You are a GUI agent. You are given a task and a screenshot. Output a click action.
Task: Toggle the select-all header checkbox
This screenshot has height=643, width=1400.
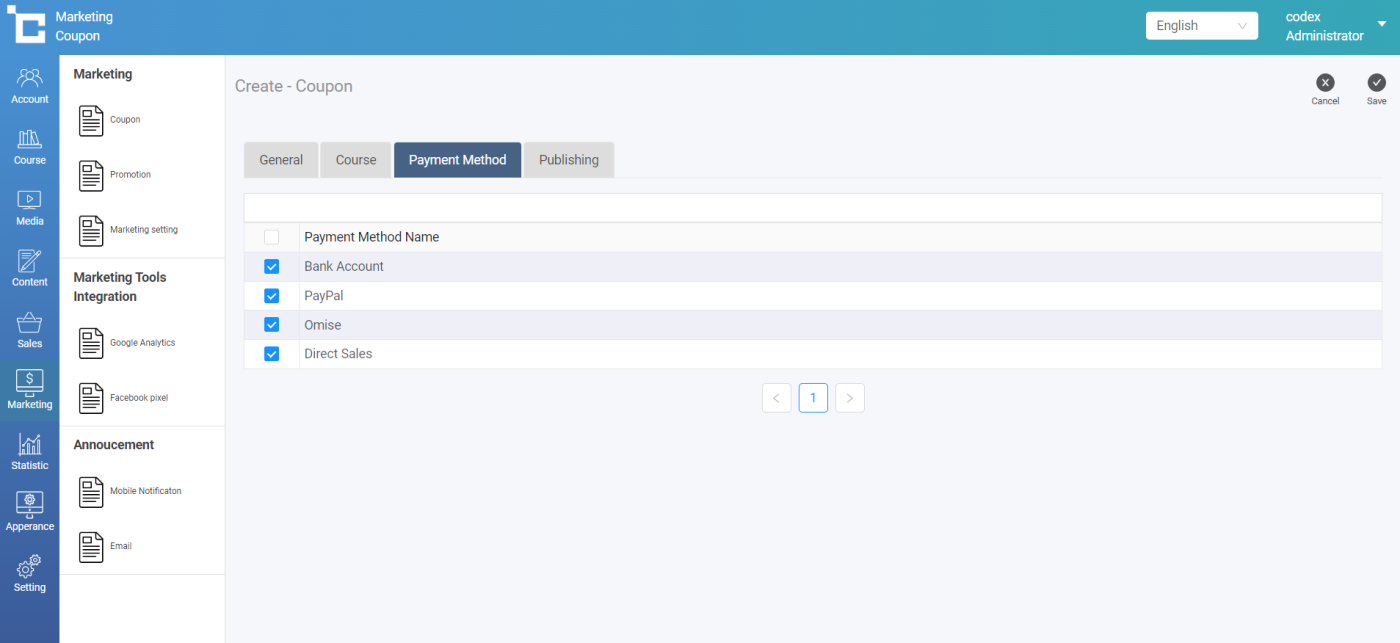(271, 237)
